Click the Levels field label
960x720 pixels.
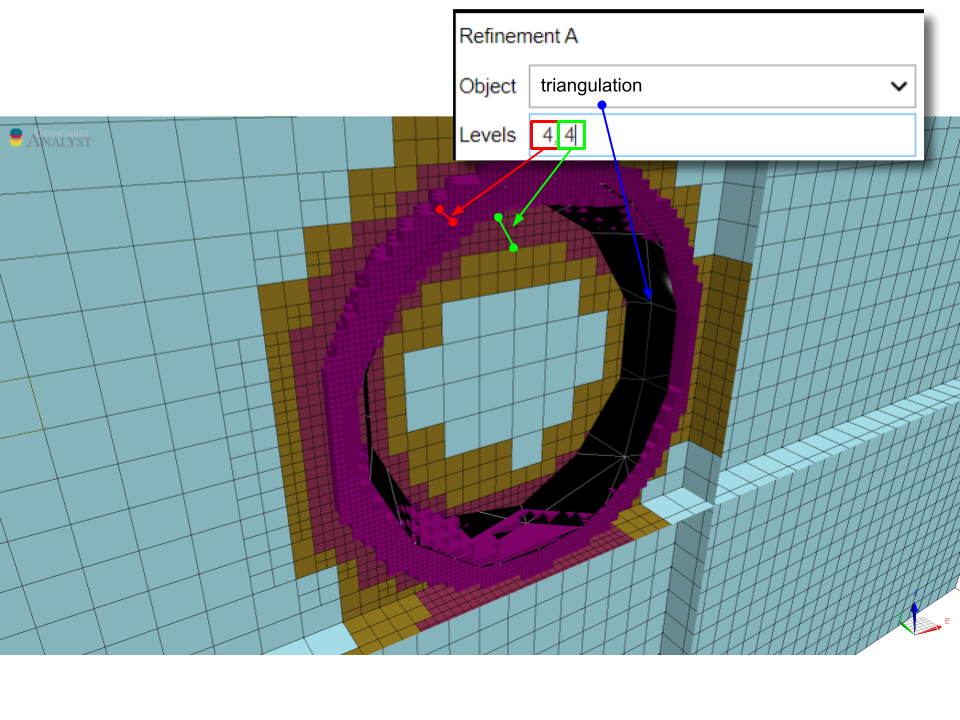(x=487, y=135)
